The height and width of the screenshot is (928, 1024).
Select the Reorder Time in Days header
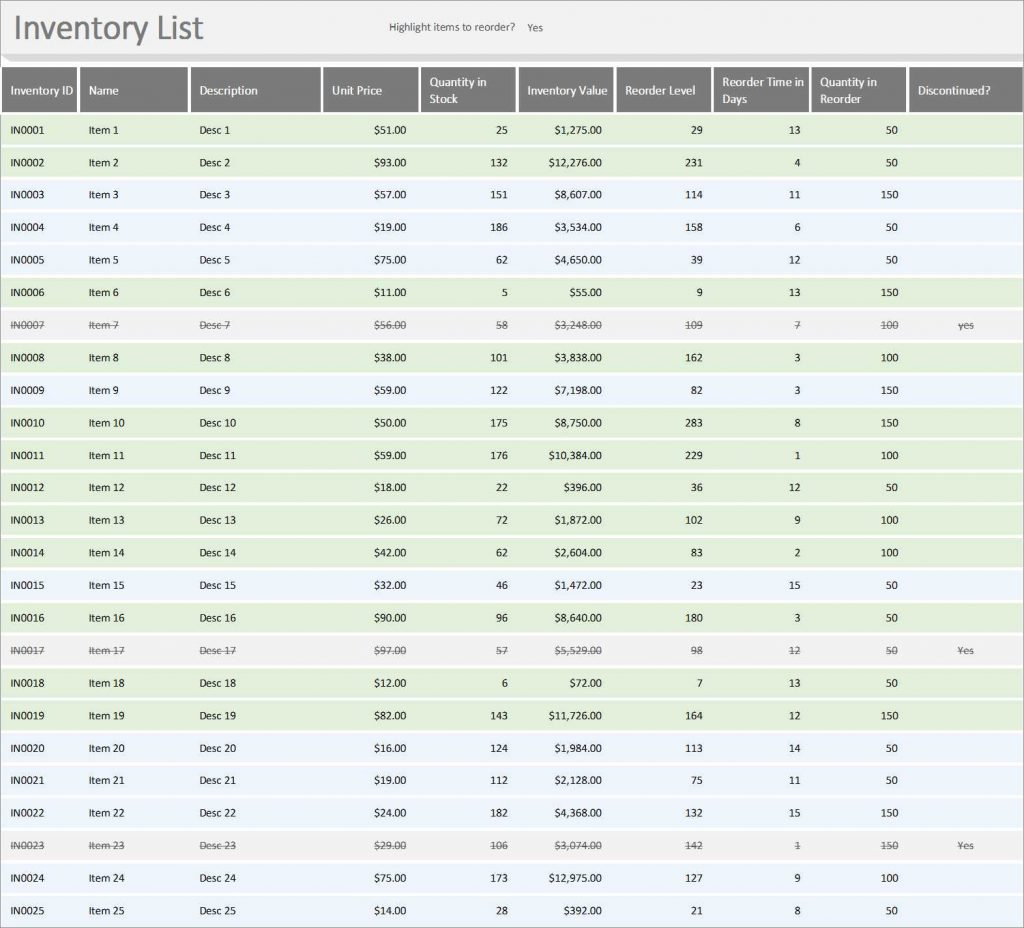click(x=762, y=89)
